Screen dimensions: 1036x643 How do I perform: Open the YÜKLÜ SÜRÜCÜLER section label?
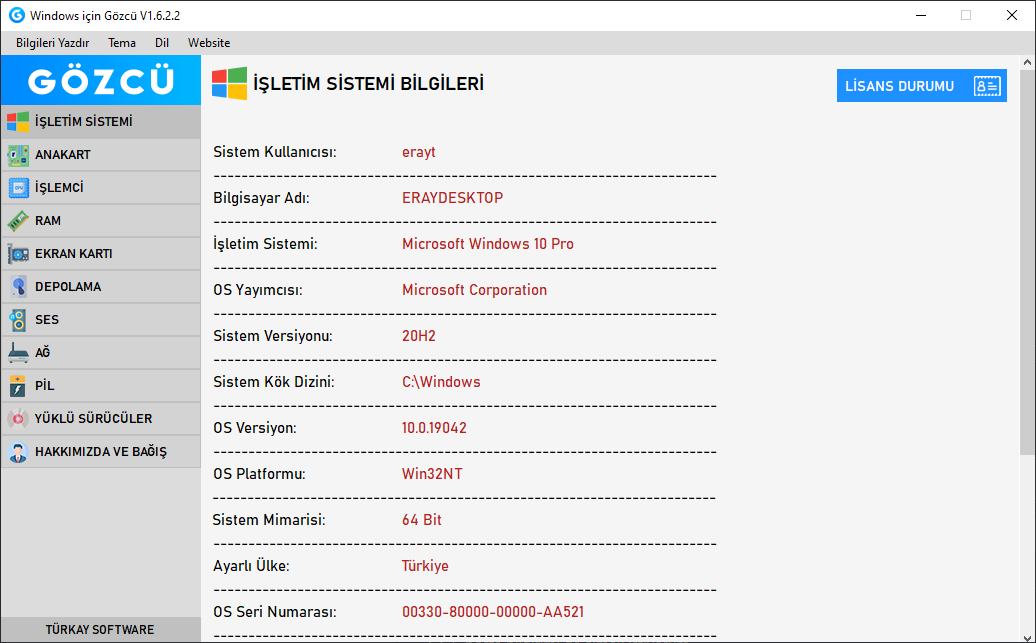[x=94, y=419]
